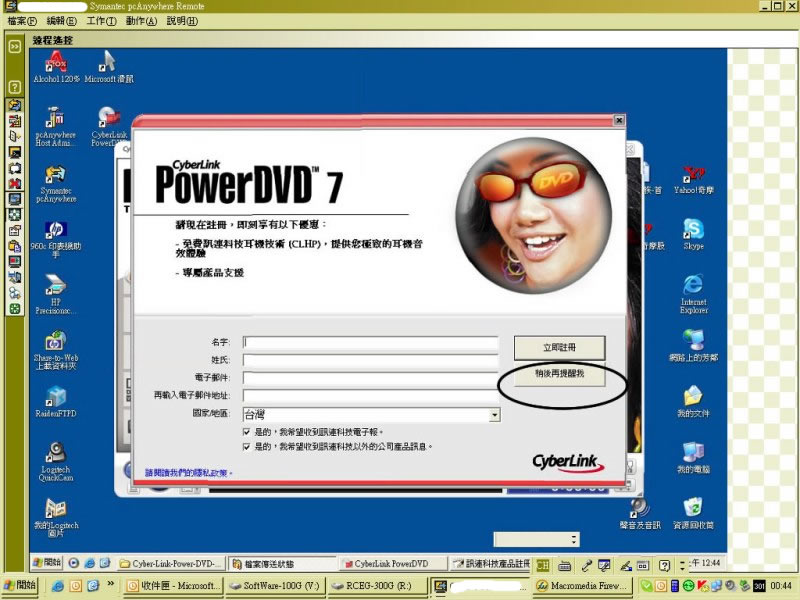Click the local taskbar 開始 Start button
This screenshot has width=800, height=600.
(x=19, y=585)
